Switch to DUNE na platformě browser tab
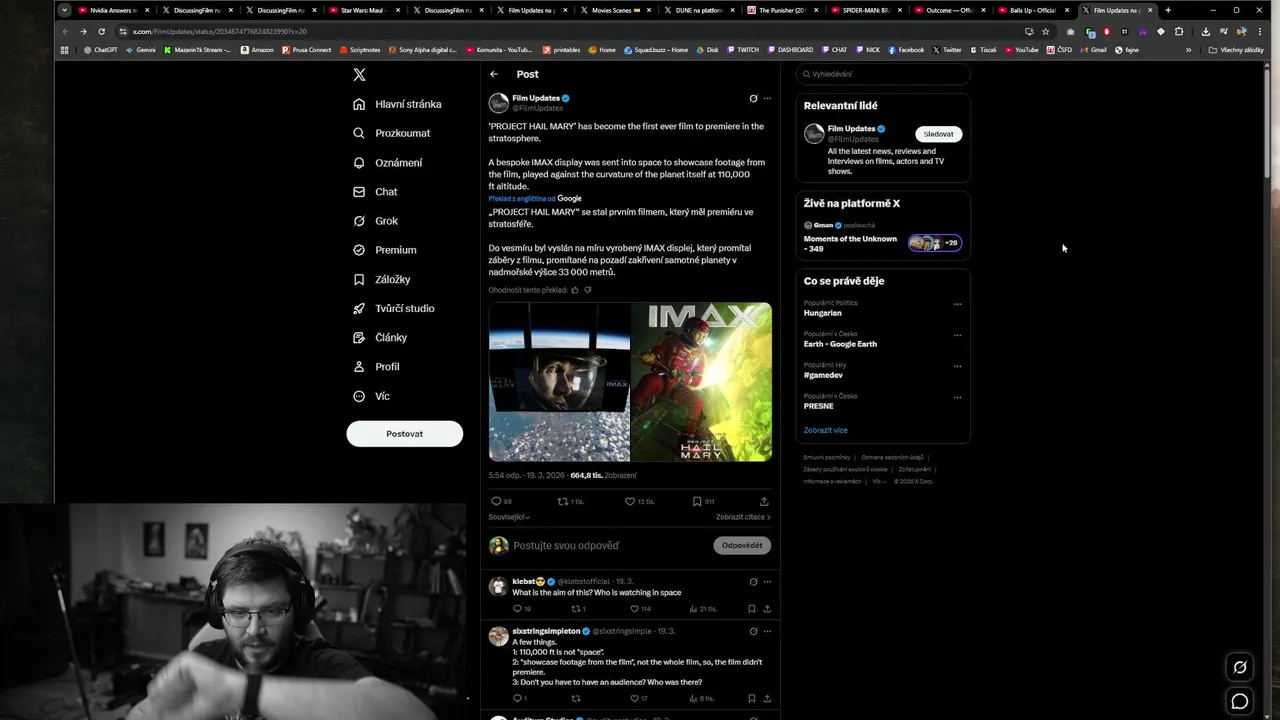The image size is (1280, 720). click(698, 10)
